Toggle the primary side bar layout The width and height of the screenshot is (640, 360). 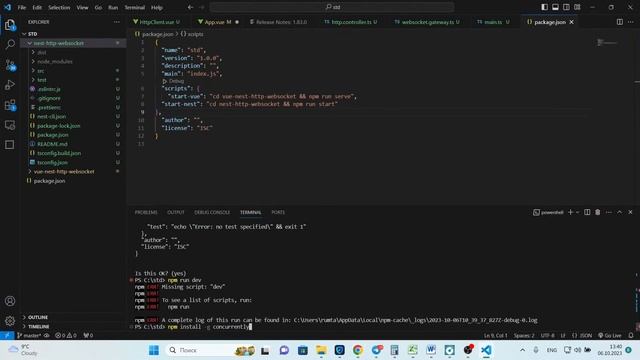click(544, 7)
